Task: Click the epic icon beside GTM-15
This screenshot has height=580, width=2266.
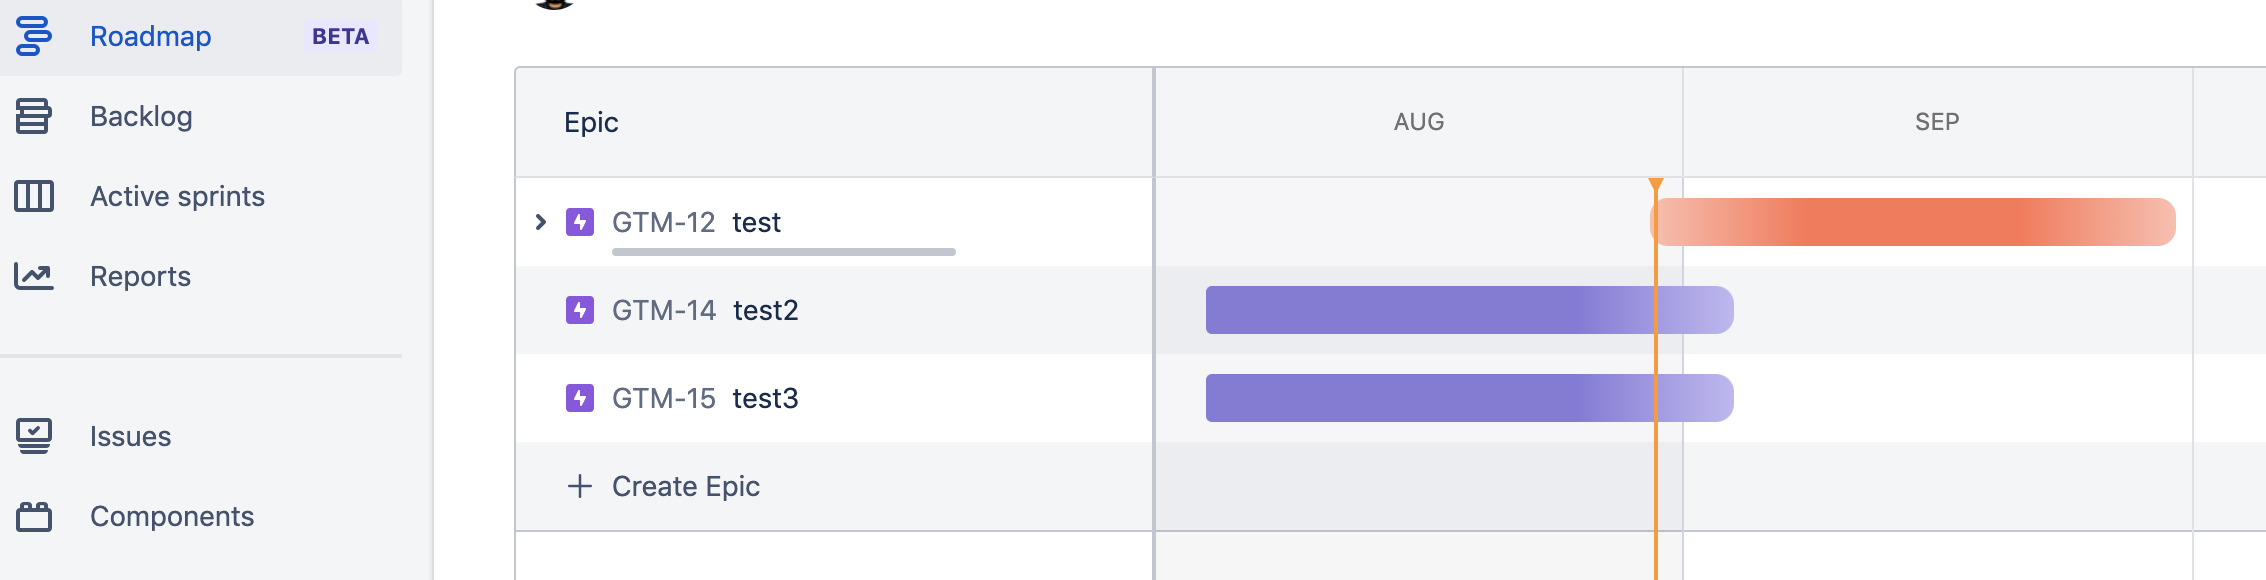Action: 581,398
